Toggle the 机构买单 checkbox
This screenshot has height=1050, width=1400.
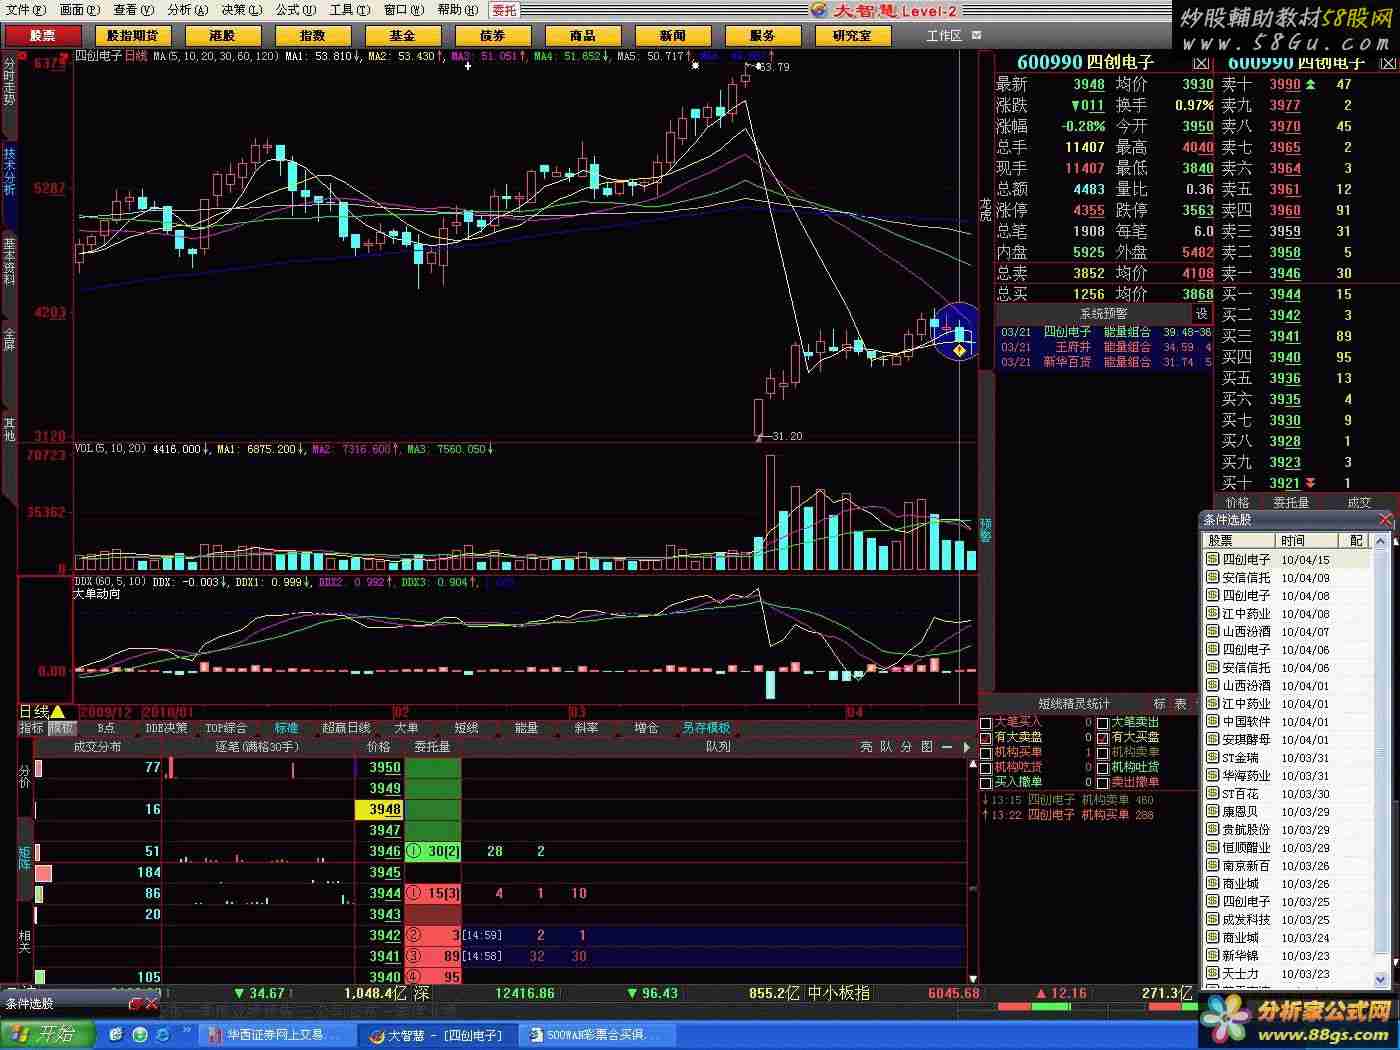click(986, 752)
